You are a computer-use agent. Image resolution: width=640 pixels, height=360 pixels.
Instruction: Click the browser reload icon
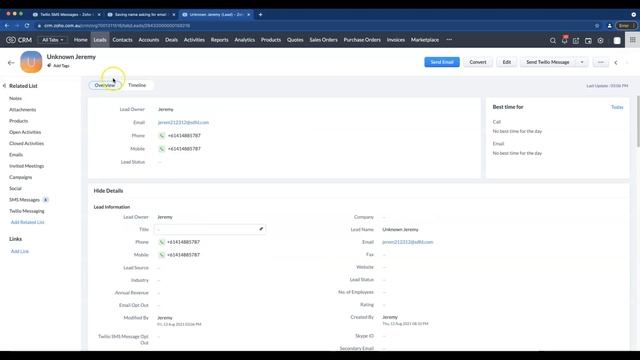pyautogui.click(x=27, y=25)
